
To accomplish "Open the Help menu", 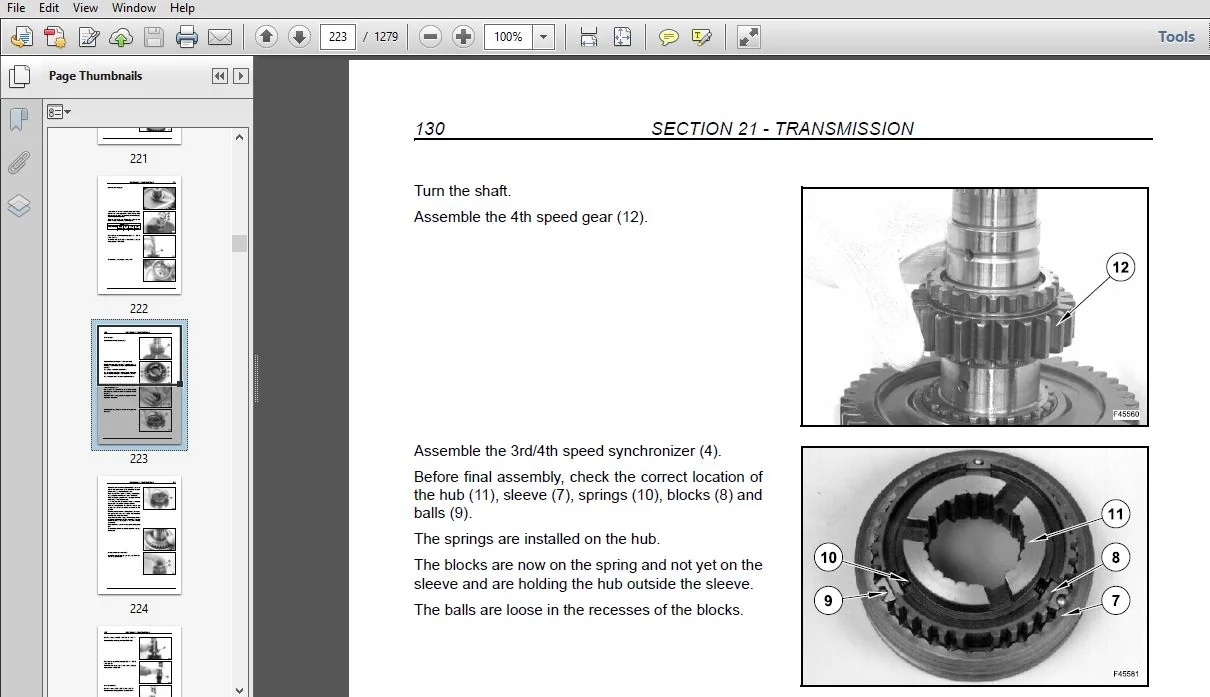I will pyautogui.click(x=182, y=8).
